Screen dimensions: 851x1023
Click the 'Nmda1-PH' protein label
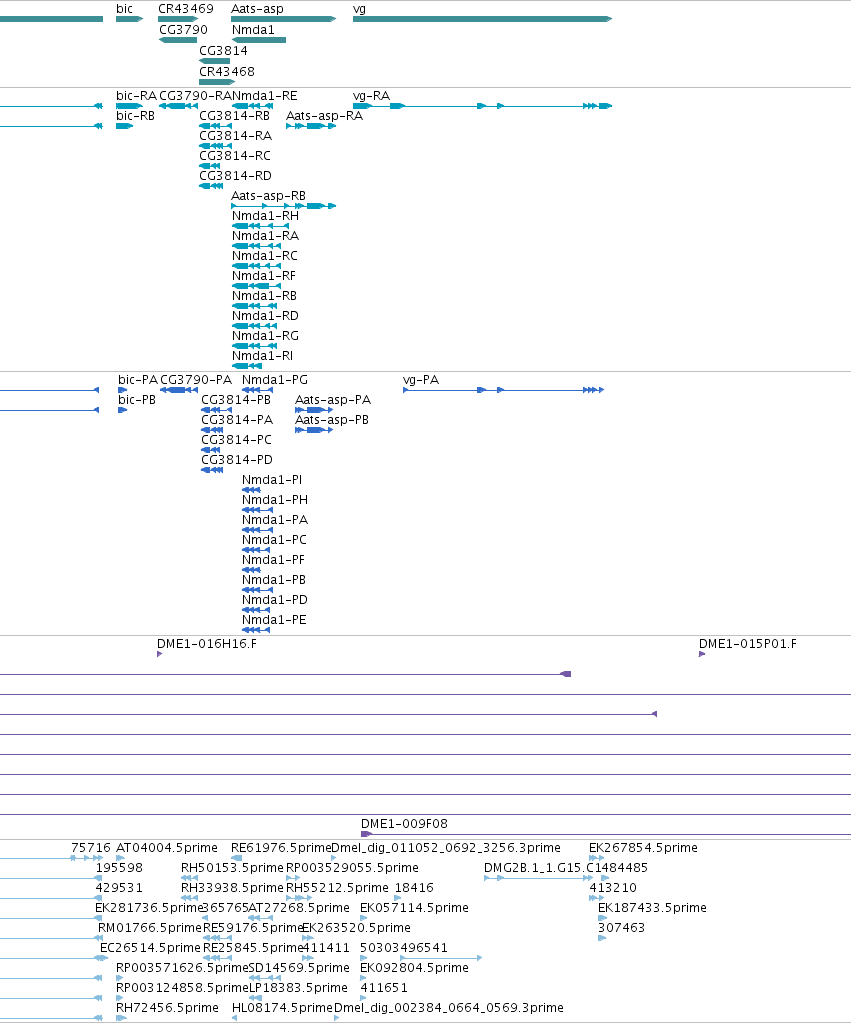(275, 500)
